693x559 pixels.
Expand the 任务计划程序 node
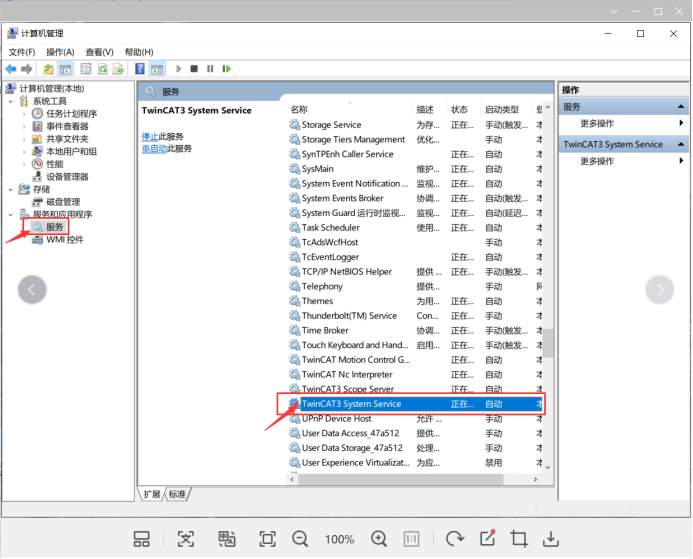tap(24, 114)
